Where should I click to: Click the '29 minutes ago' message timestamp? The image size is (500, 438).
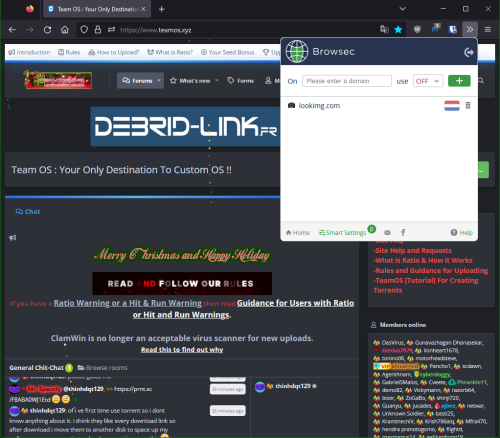click(228, 389)
